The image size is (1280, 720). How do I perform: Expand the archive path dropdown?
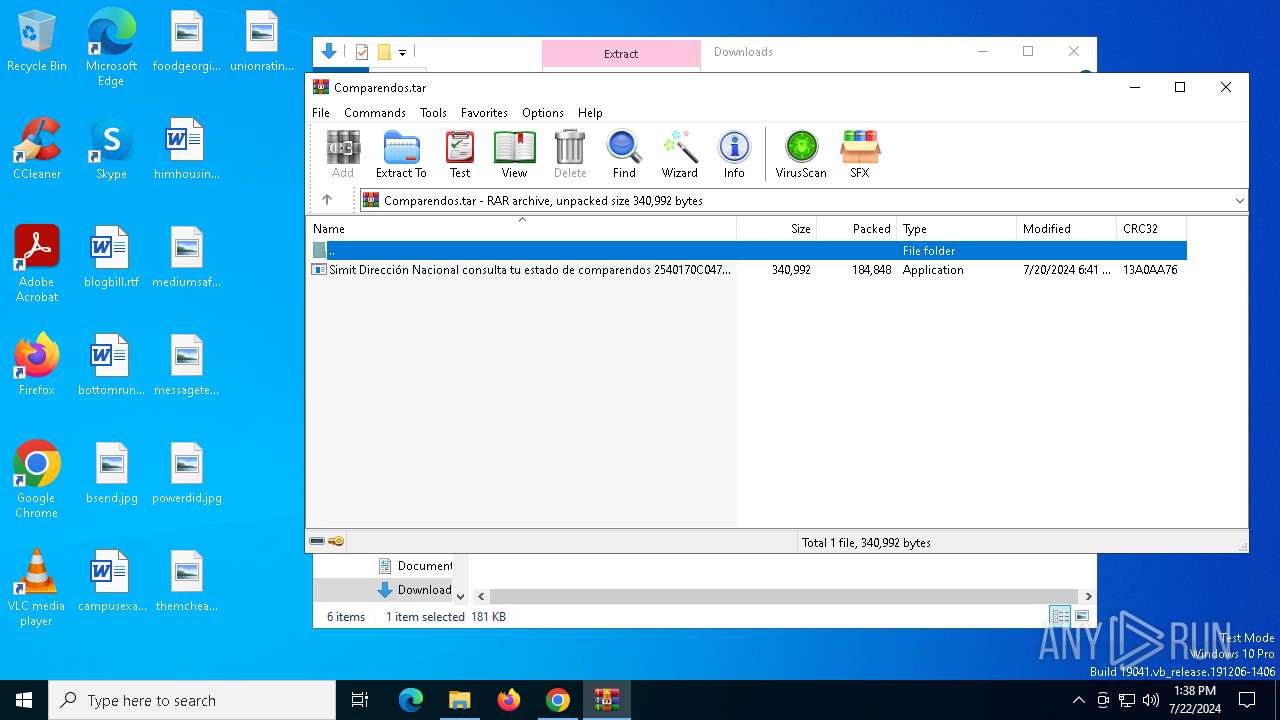pyautogui.click(x=1239, y=201)
